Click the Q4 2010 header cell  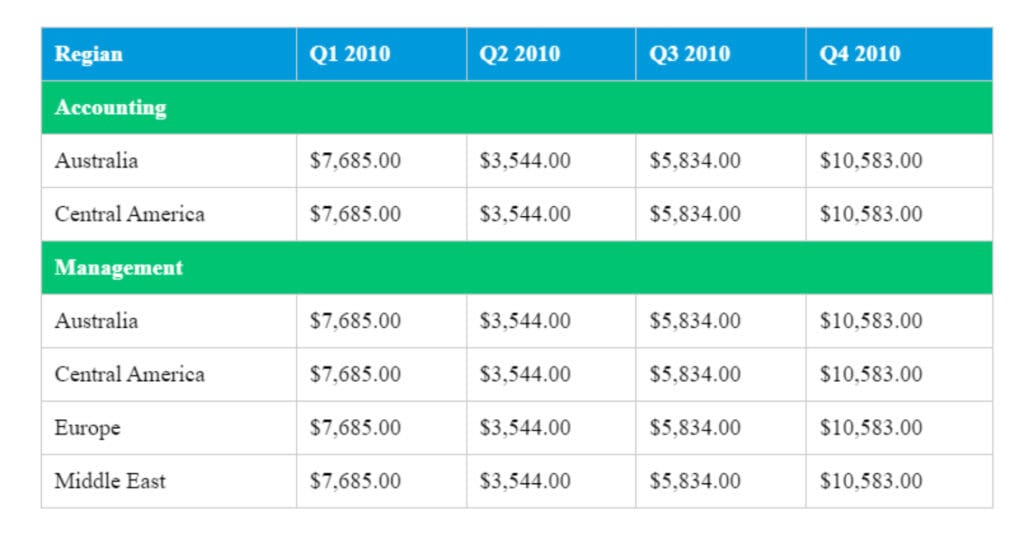[899, 54]
